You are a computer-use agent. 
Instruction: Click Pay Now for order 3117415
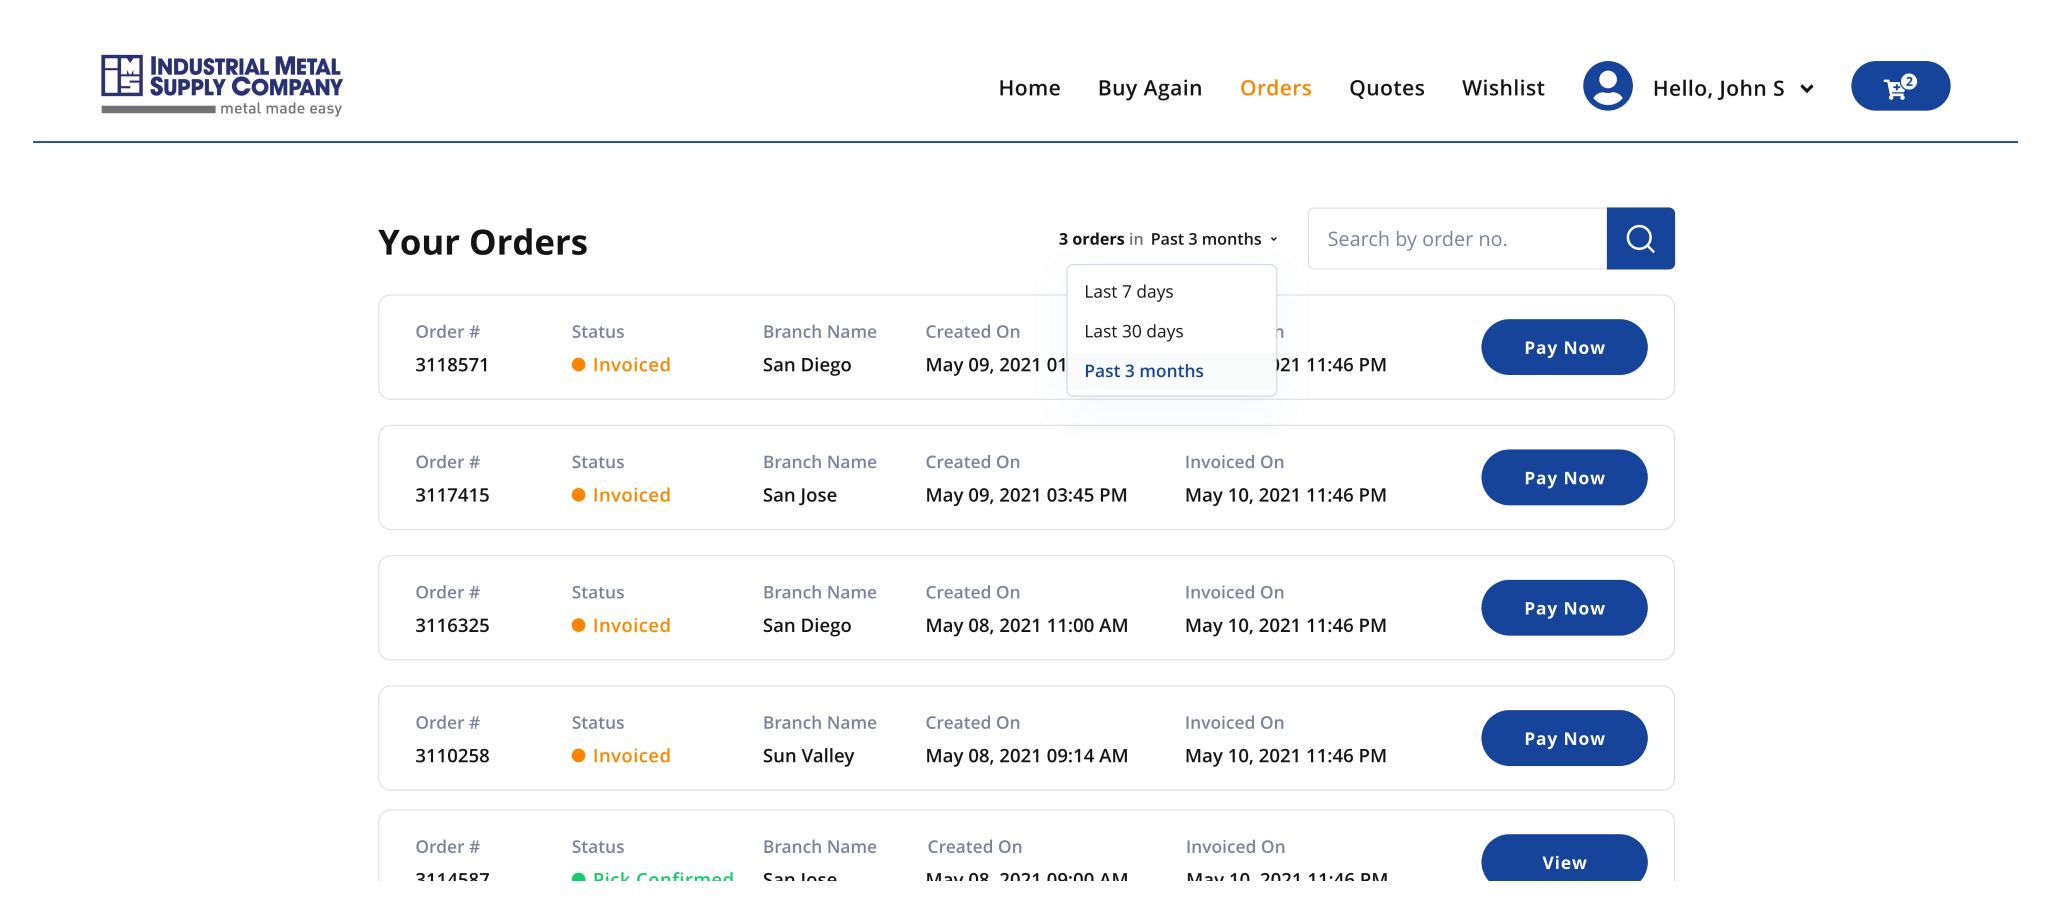coord(1563,477)
